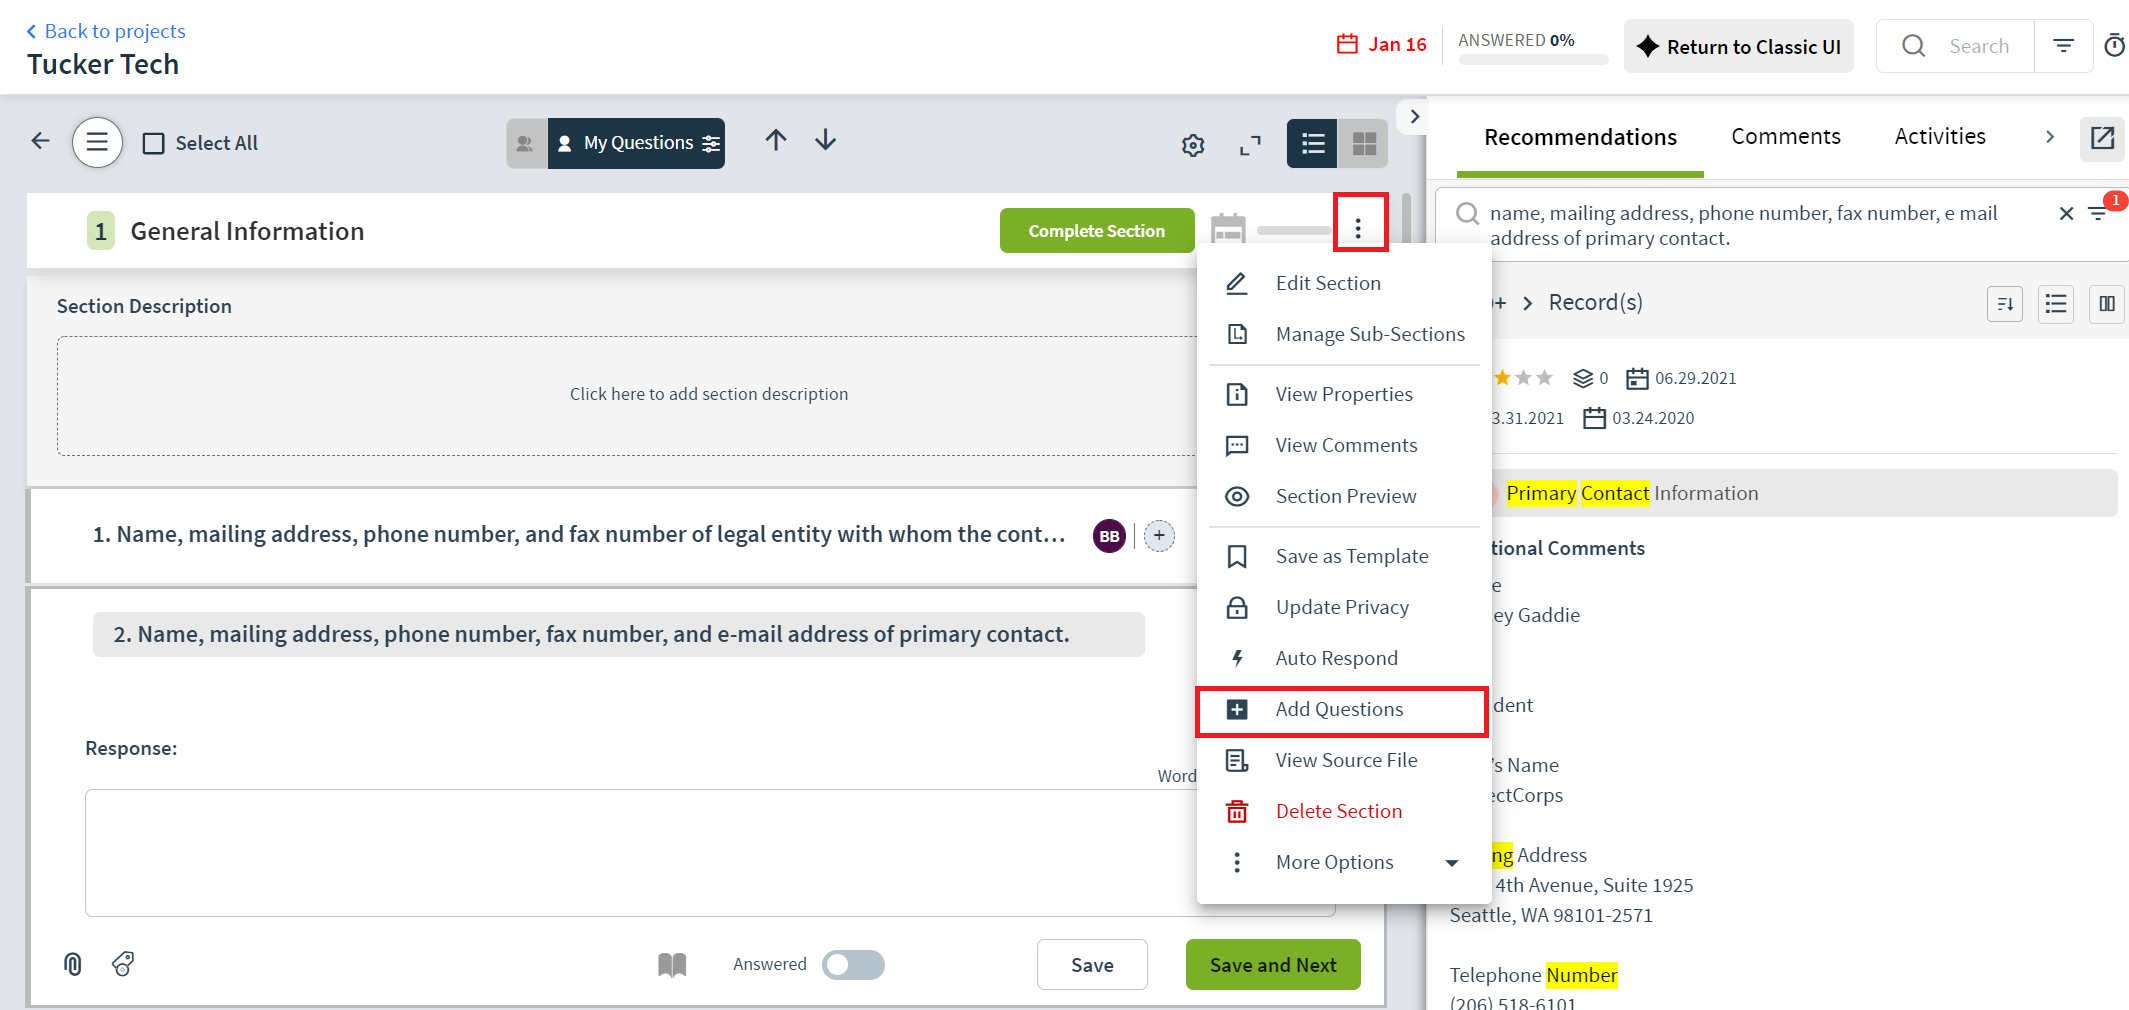Open question 1 about legal entity
This screenshot has height=1010, width=2129.
click(579, 535)
